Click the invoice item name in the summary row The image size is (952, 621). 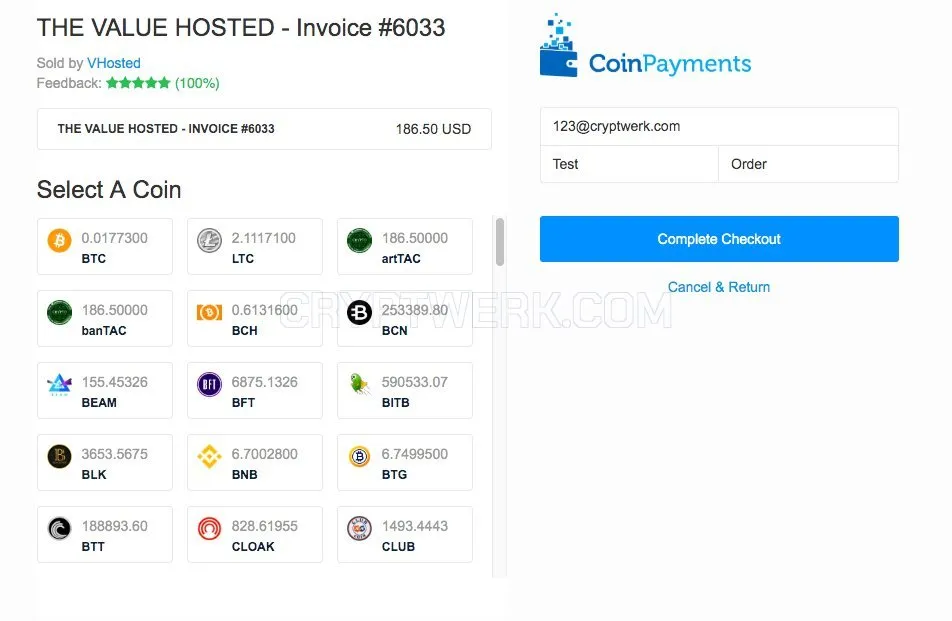(166, 129)
